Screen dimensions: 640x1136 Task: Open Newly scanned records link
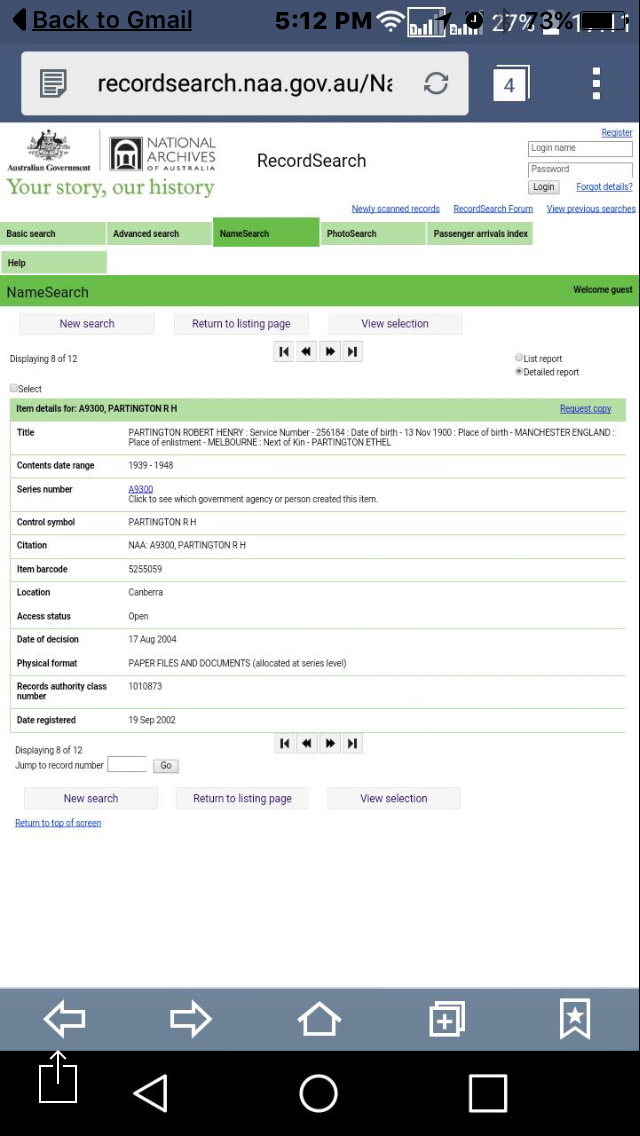[396, 209]
